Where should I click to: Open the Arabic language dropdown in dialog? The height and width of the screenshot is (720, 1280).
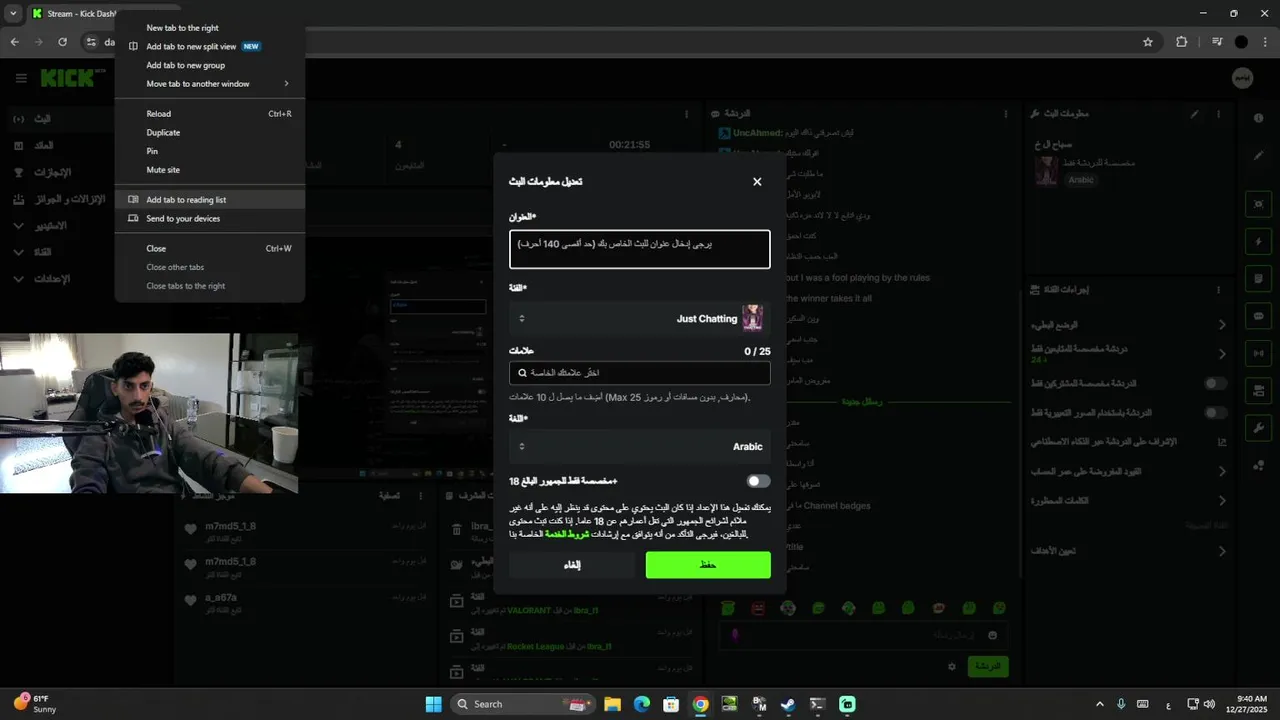(x=640, y=447)
